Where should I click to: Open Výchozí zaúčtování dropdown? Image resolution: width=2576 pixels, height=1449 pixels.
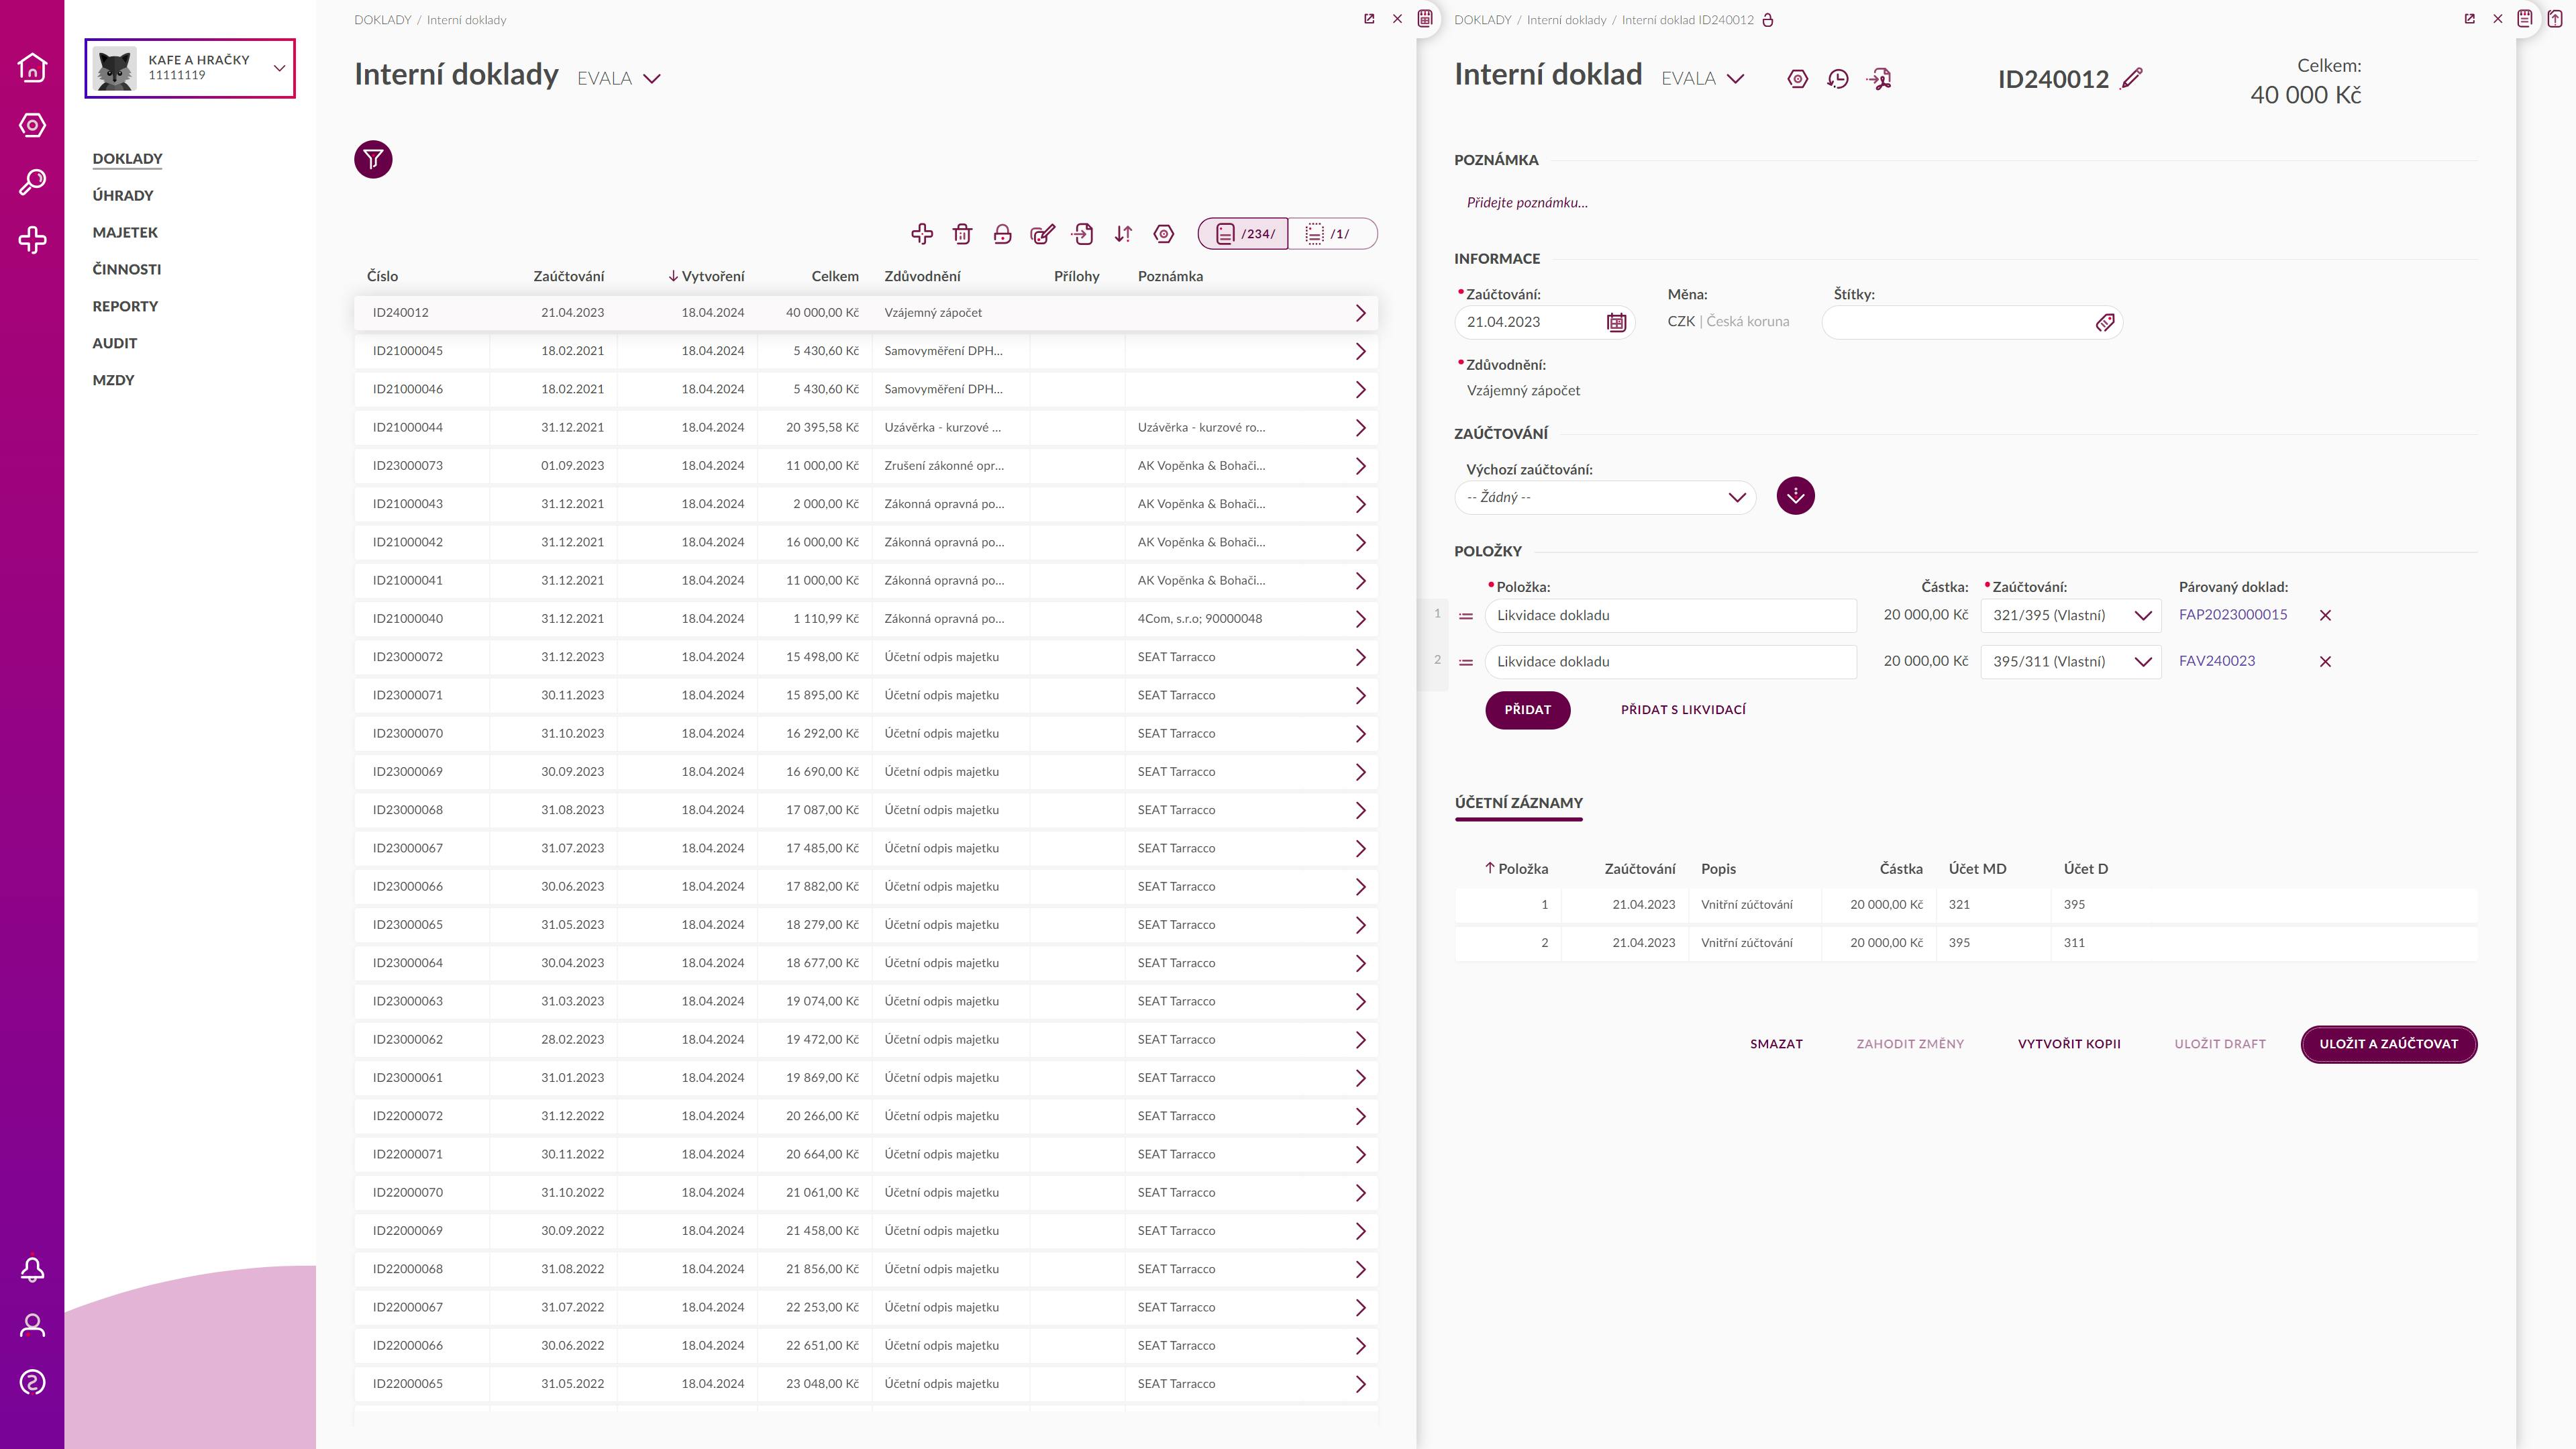[x=1605, y=497]
